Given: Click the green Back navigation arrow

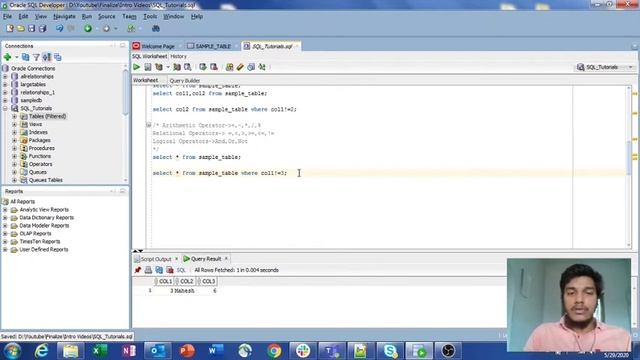Looking at the screenshot, I should click(88, 28).
